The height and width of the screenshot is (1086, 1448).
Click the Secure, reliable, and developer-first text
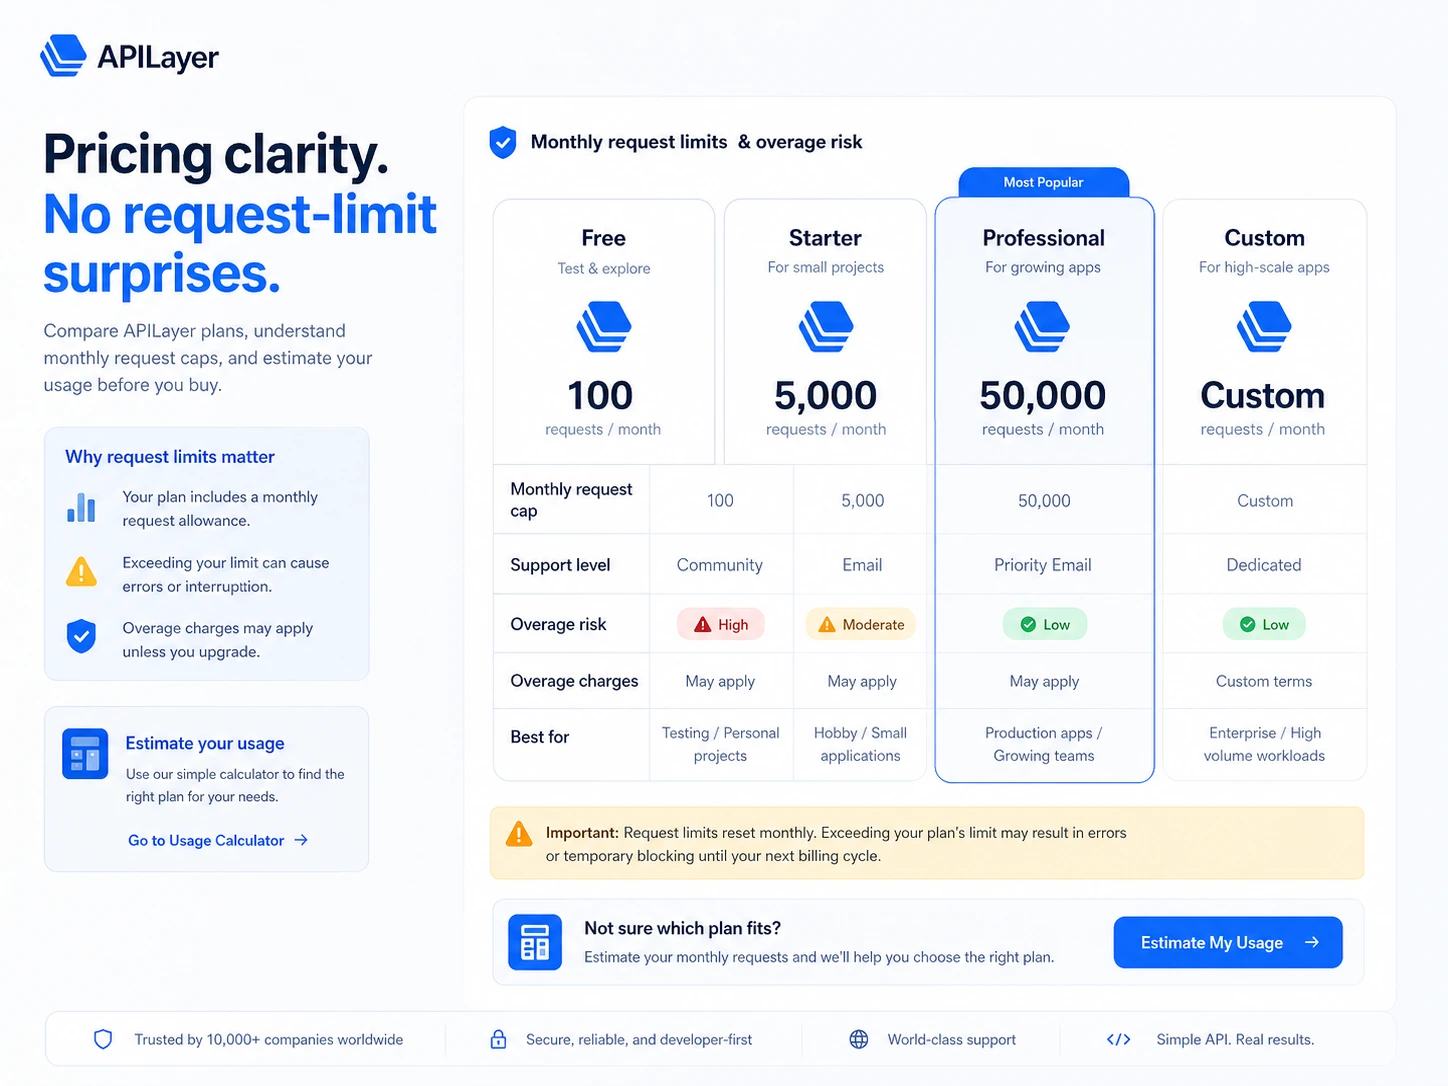[639, 1040]
